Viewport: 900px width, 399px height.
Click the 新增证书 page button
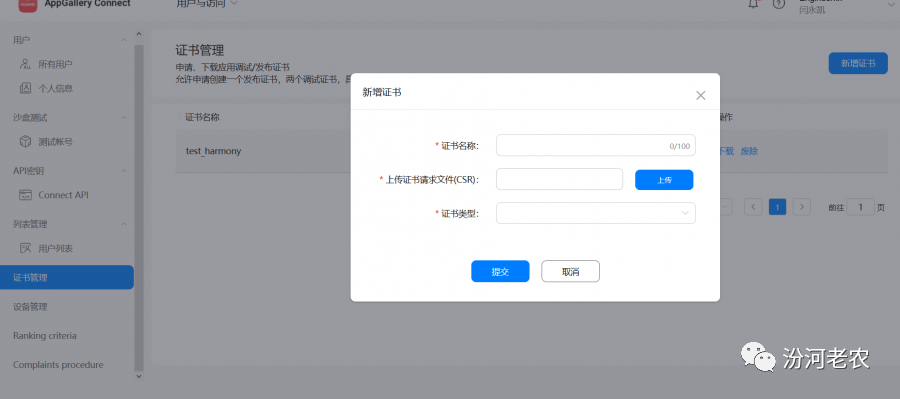click(858, 63)
